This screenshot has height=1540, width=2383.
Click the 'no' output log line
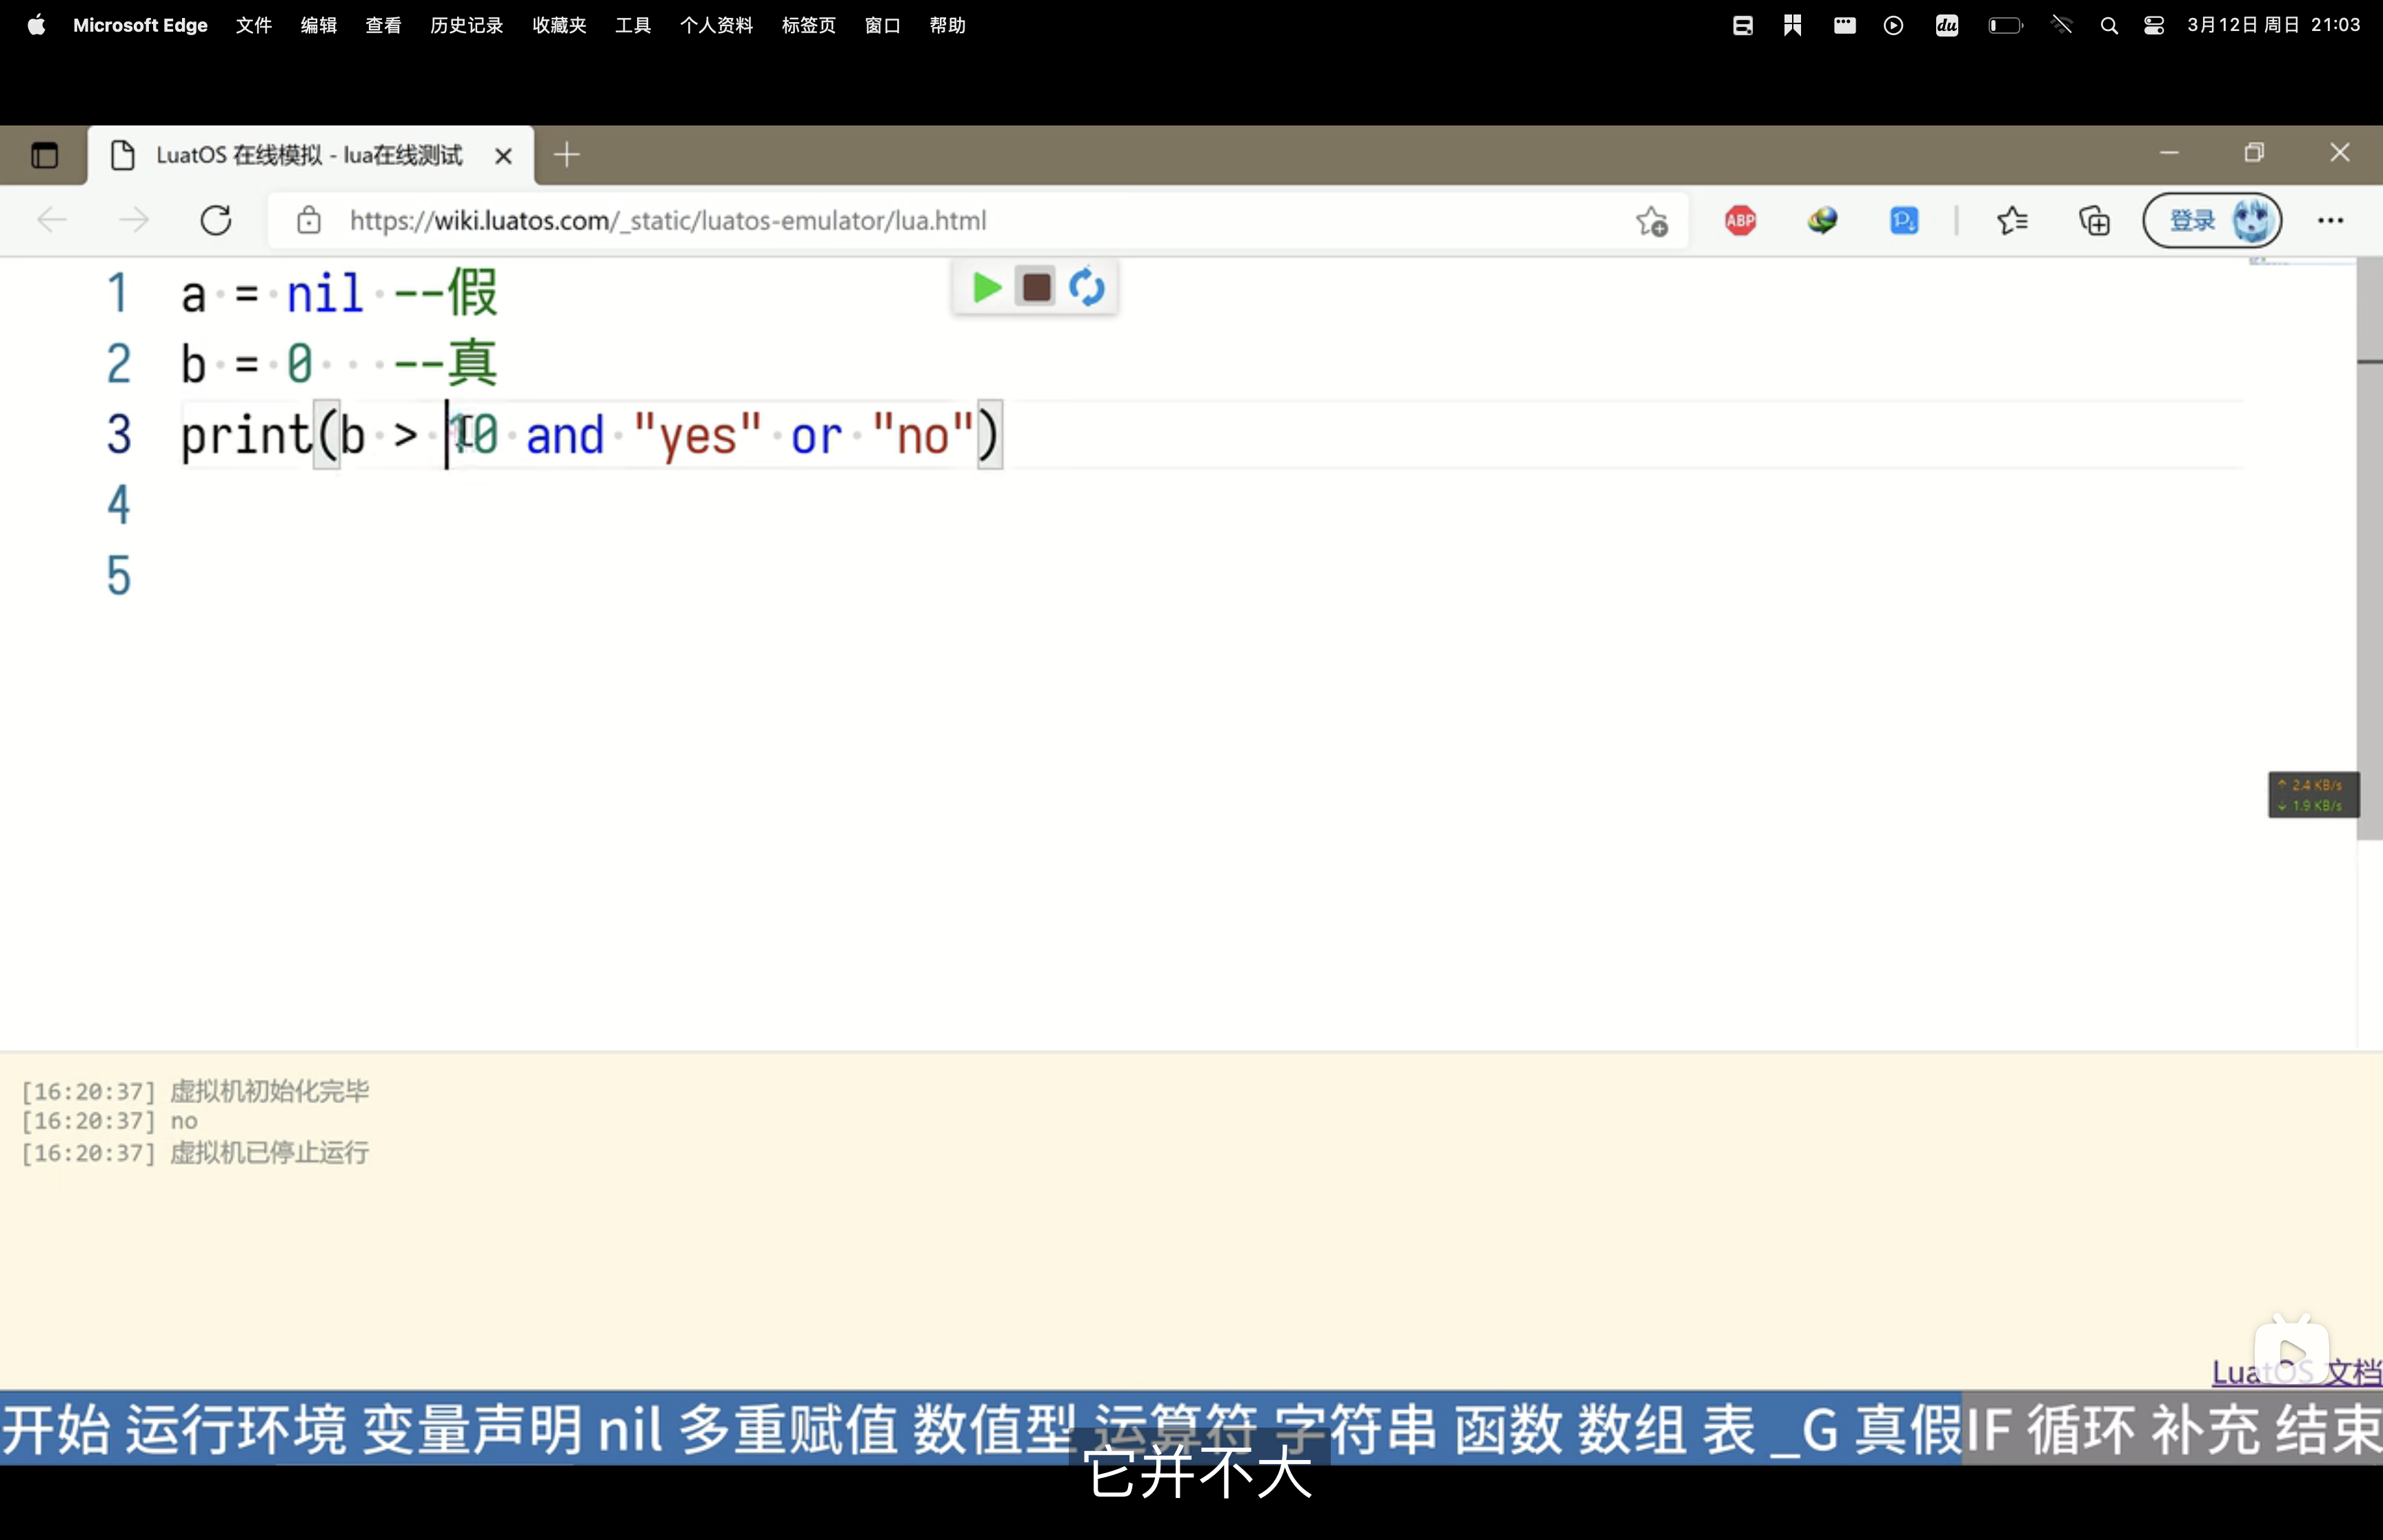110,1121
